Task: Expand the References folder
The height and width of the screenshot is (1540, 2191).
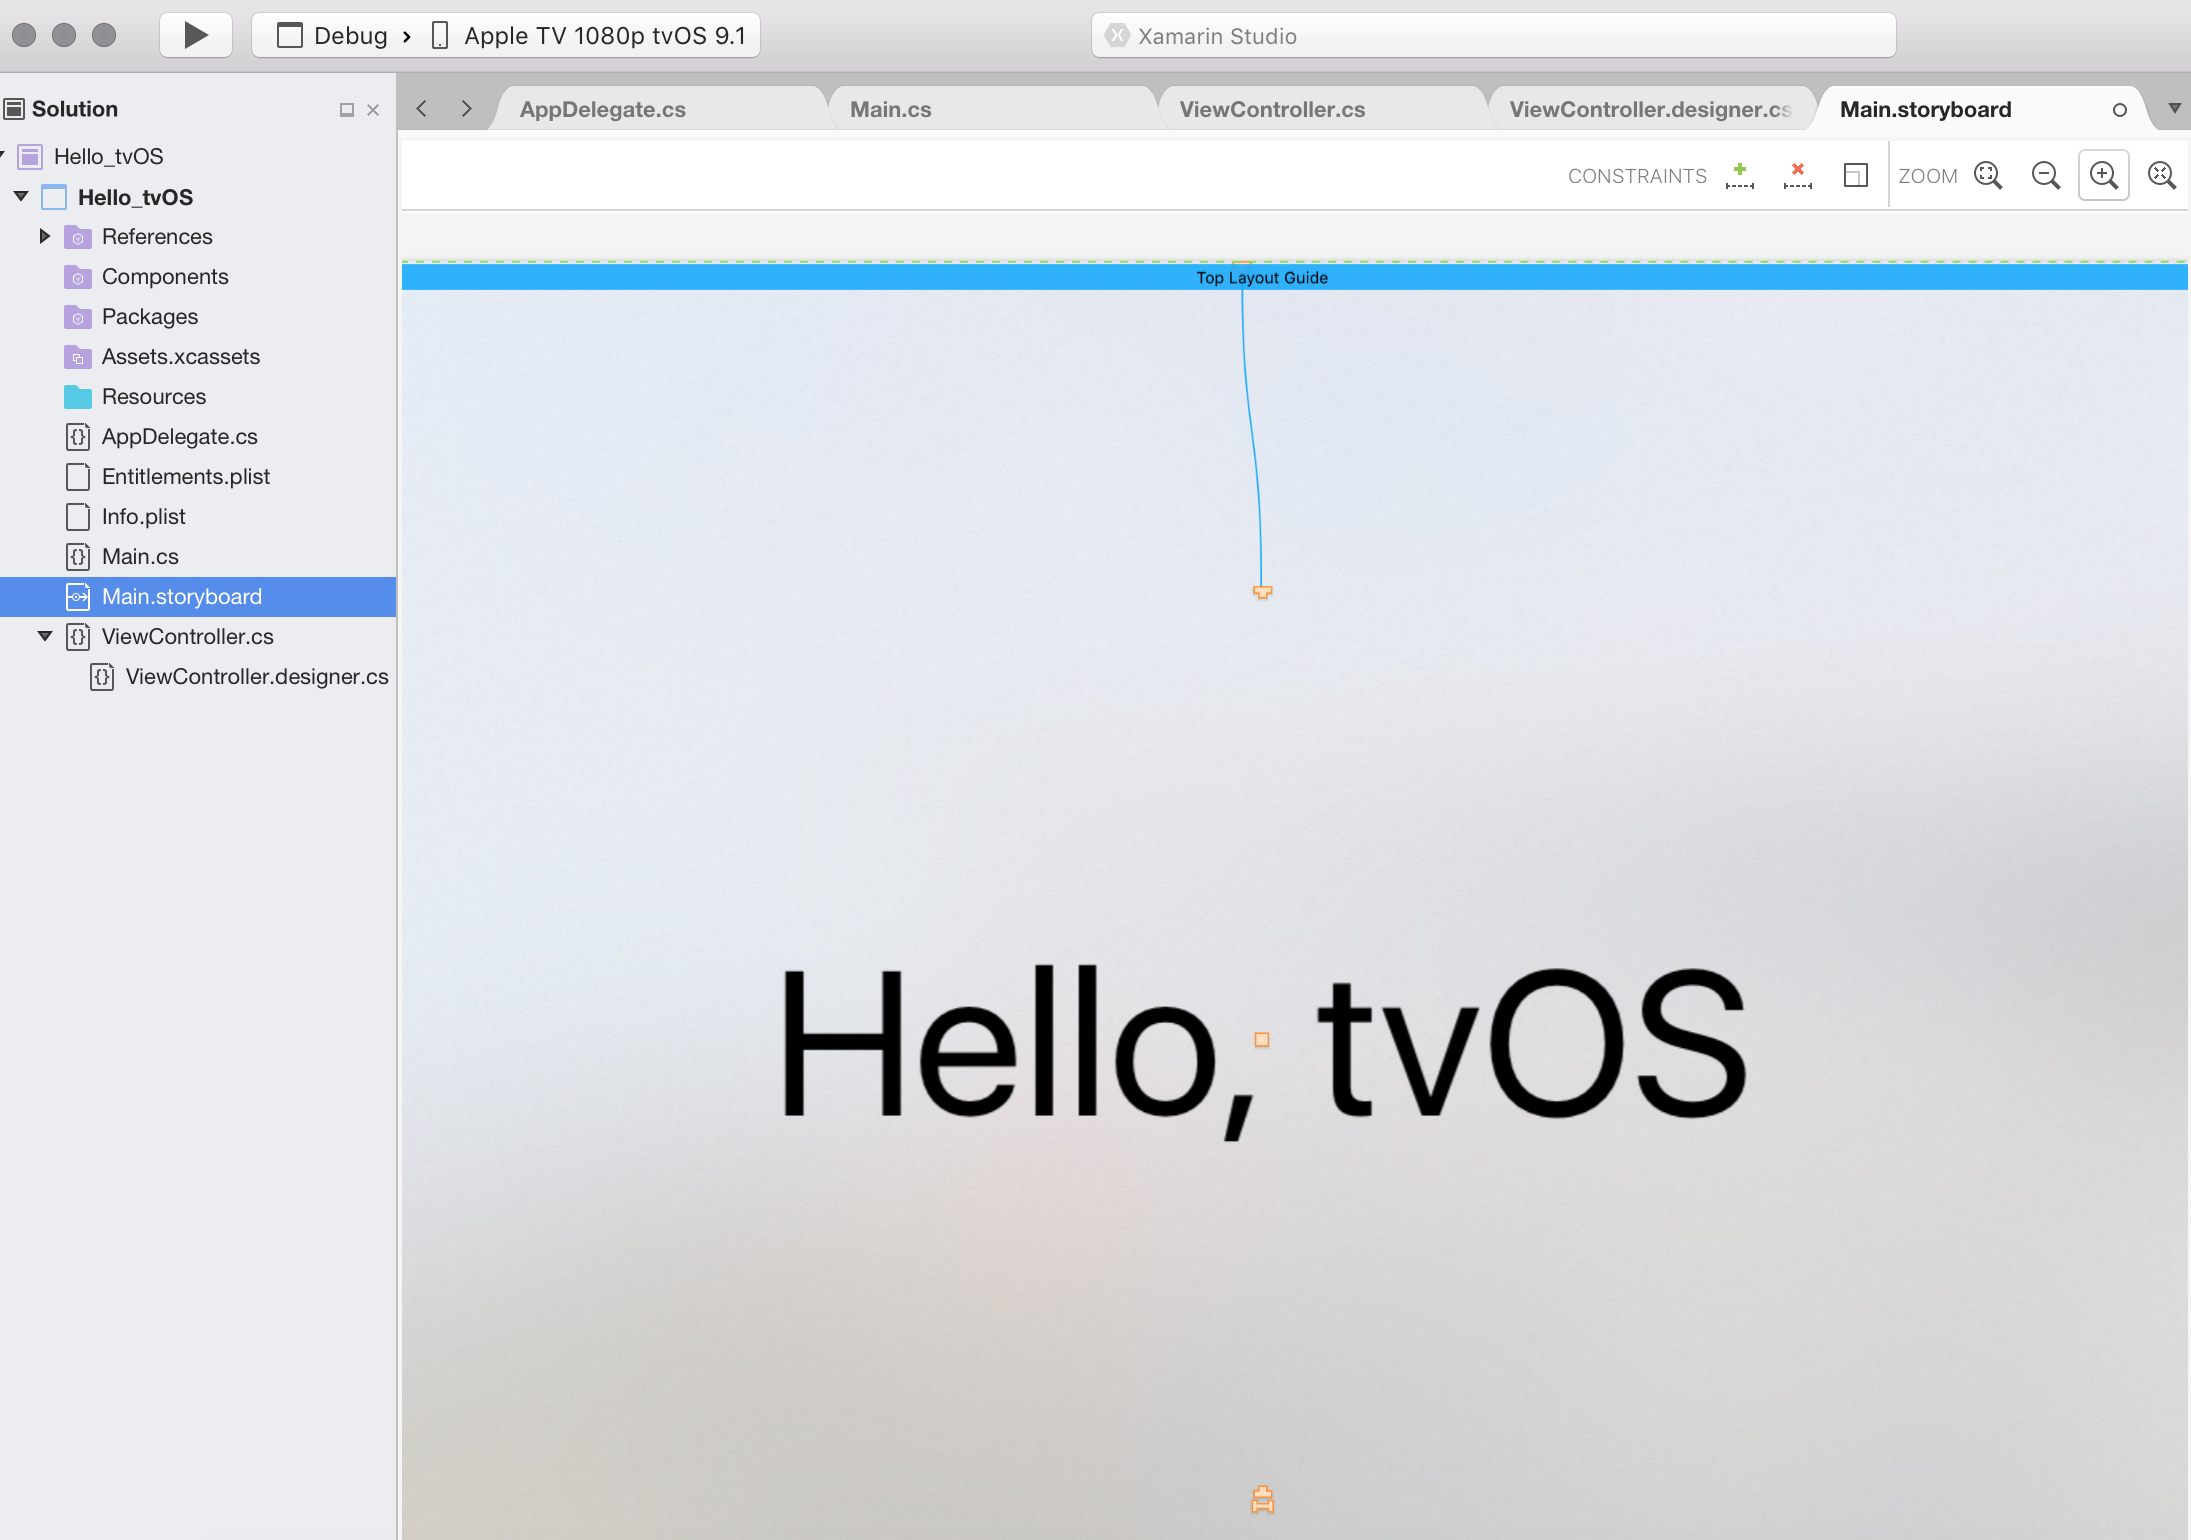Action: coord(44,236)
